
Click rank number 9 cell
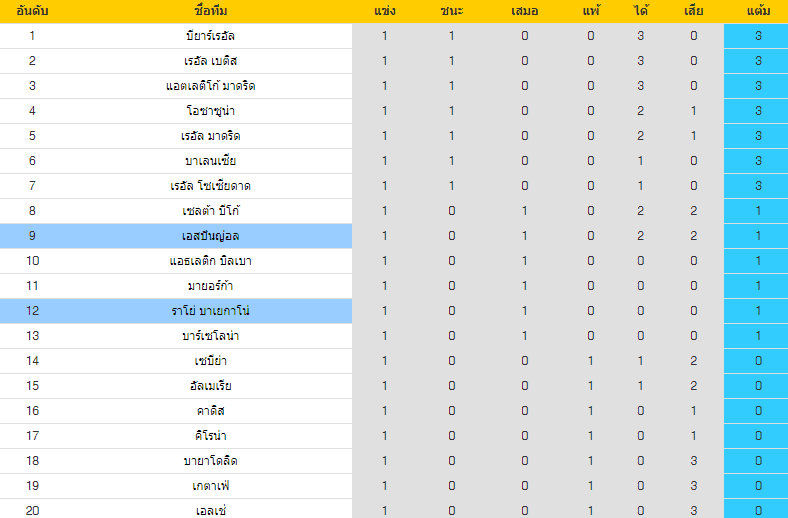32,236
